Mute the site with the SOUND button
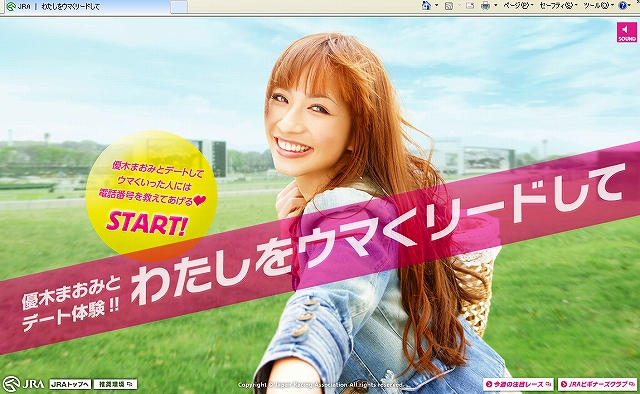Viewport: 640px width, 394px height. pos(627,32)
